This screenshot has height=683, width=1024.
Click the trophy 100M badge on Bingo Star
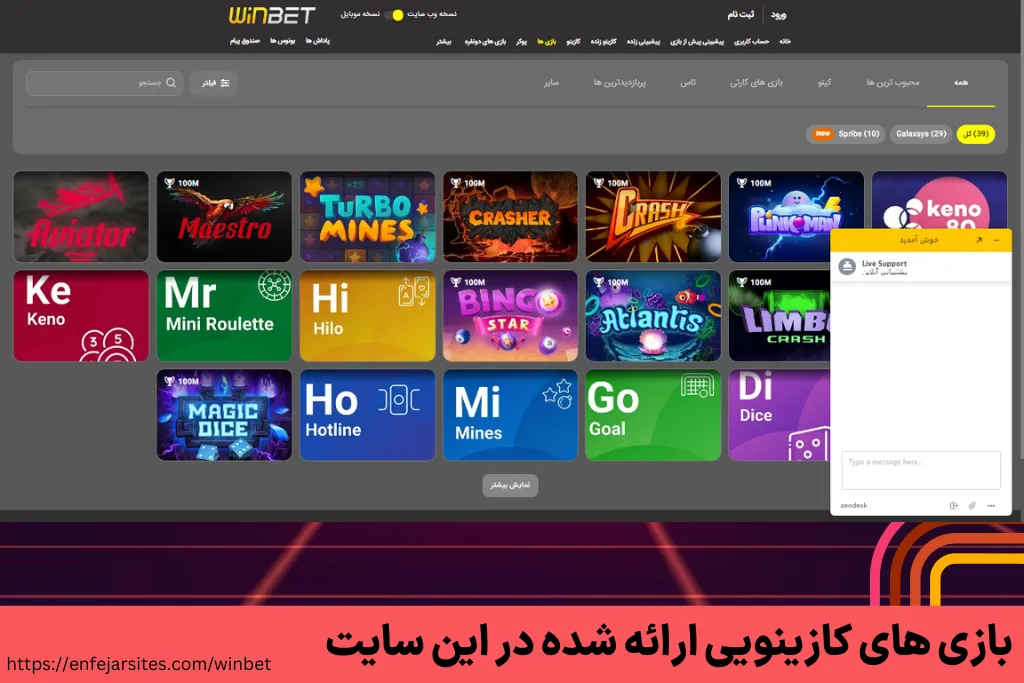pyautogui.click(x=468, y=282)
